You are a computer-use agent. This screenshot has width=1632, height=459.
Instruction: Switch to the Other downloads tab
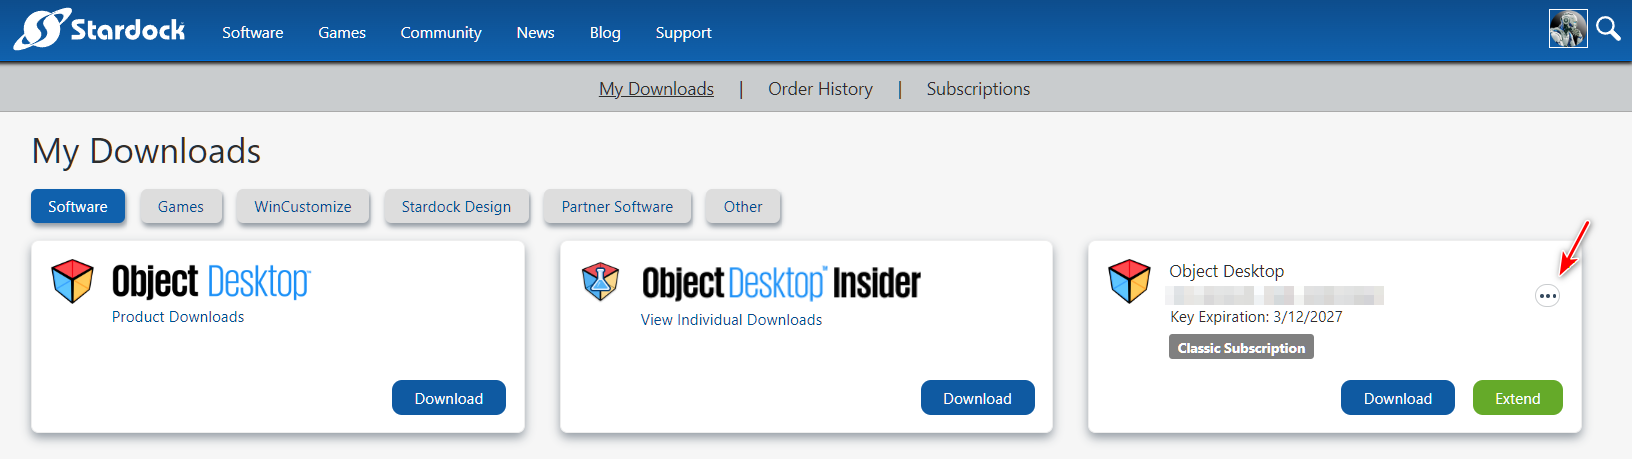coord(743,207)
